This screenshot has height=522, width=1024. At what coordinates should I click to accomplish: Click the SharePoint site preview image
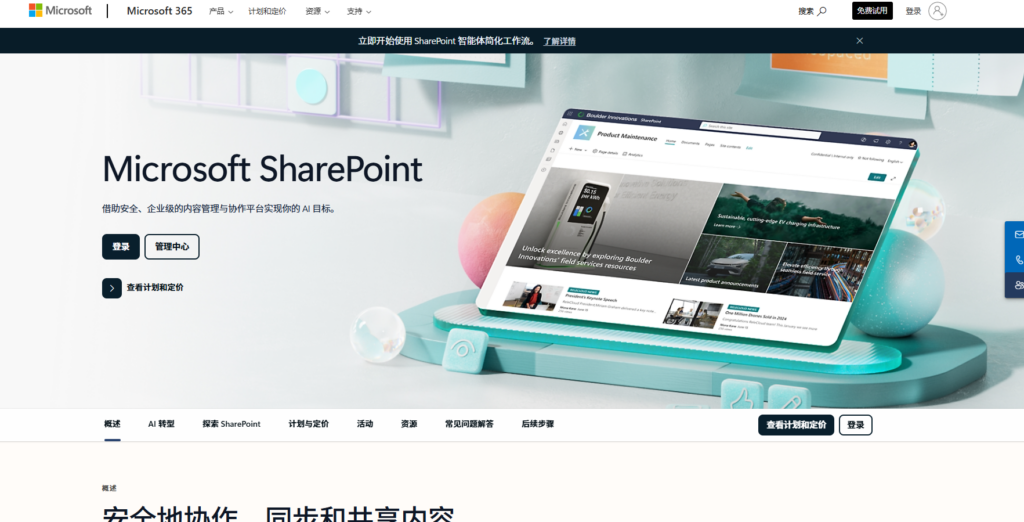(x=697, y=227)
